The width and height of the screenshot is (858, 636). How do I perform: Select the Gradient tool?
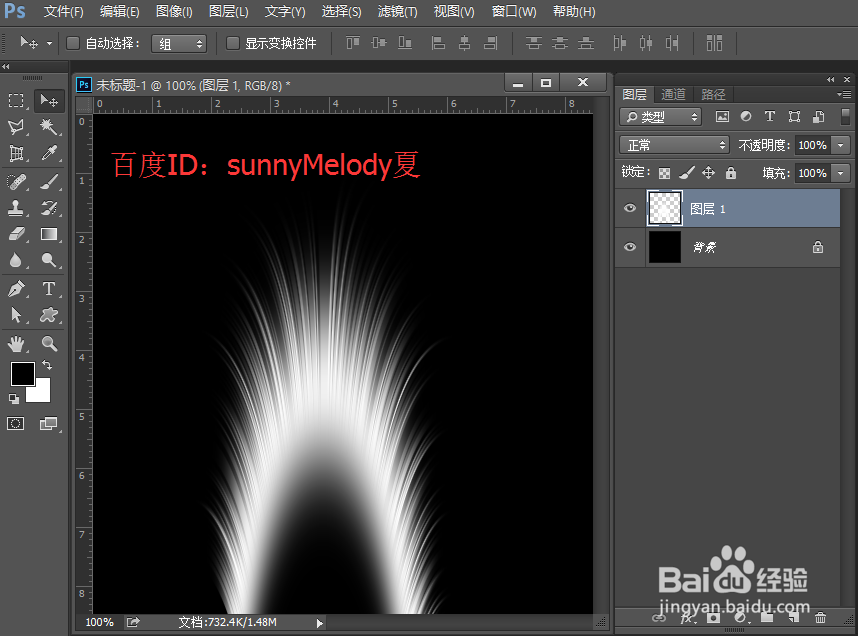click(49, 234)
